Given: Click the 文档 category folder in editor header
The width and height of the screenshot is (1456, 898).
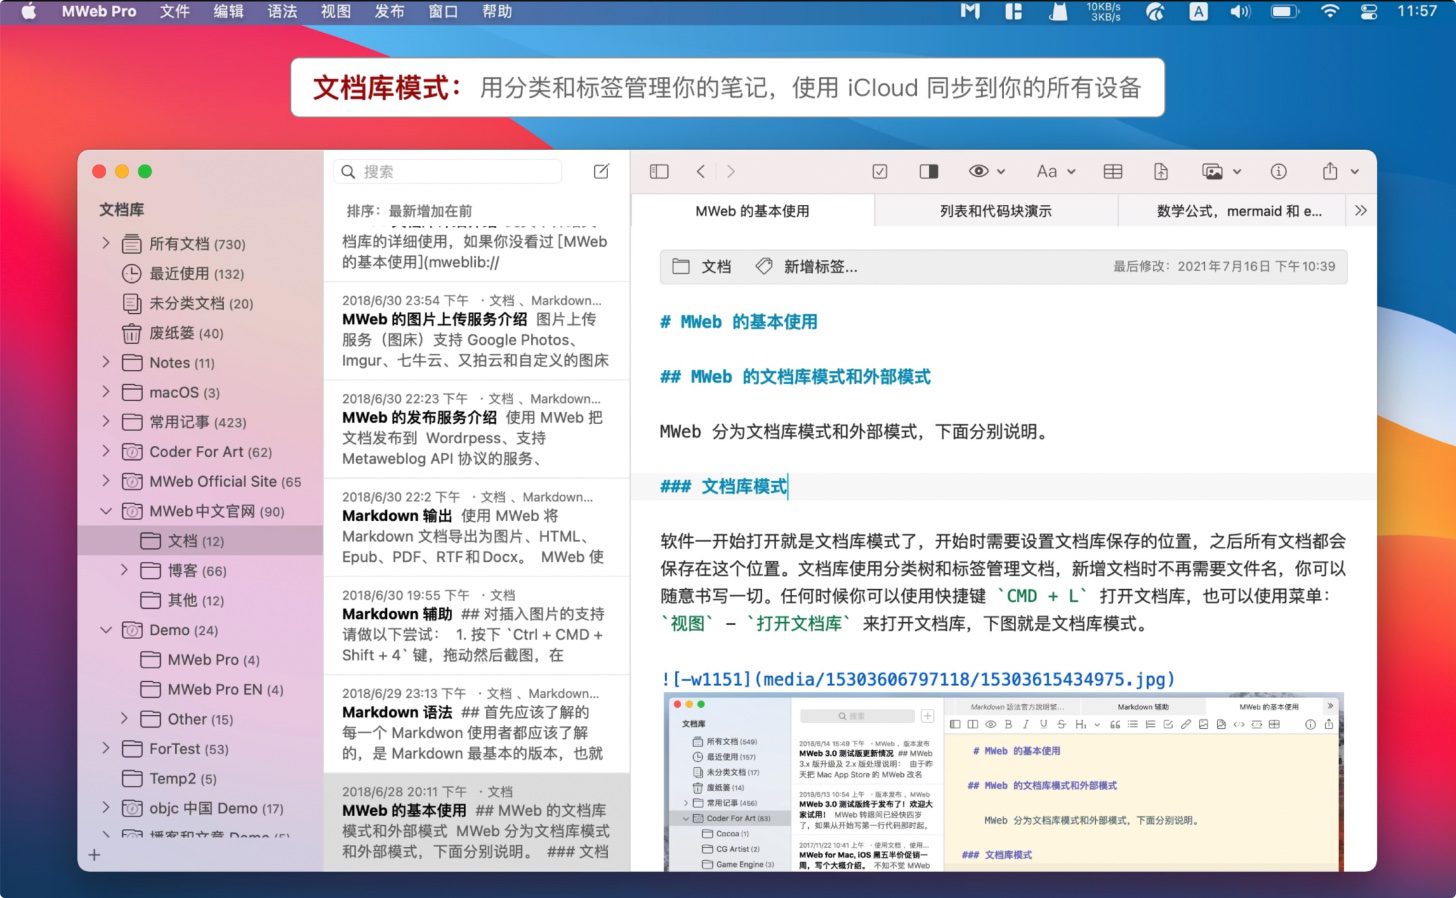Looking at the screenshot, I should [702, 267].
